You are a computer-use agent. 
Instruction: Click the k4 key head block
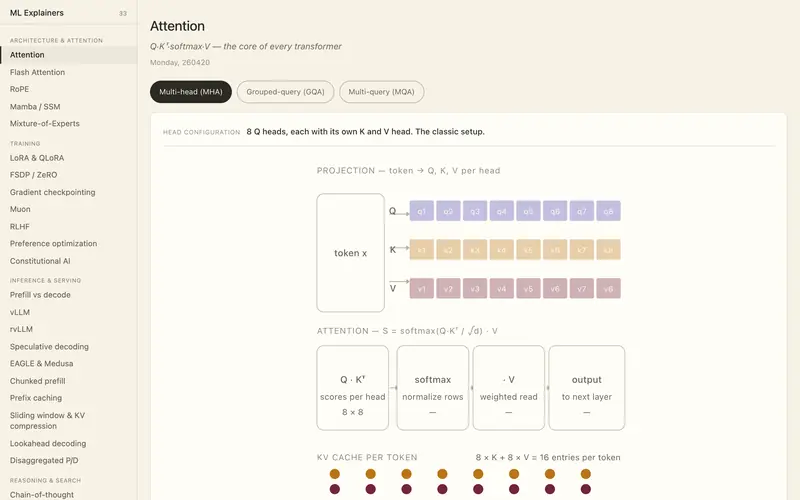point(502,250)
